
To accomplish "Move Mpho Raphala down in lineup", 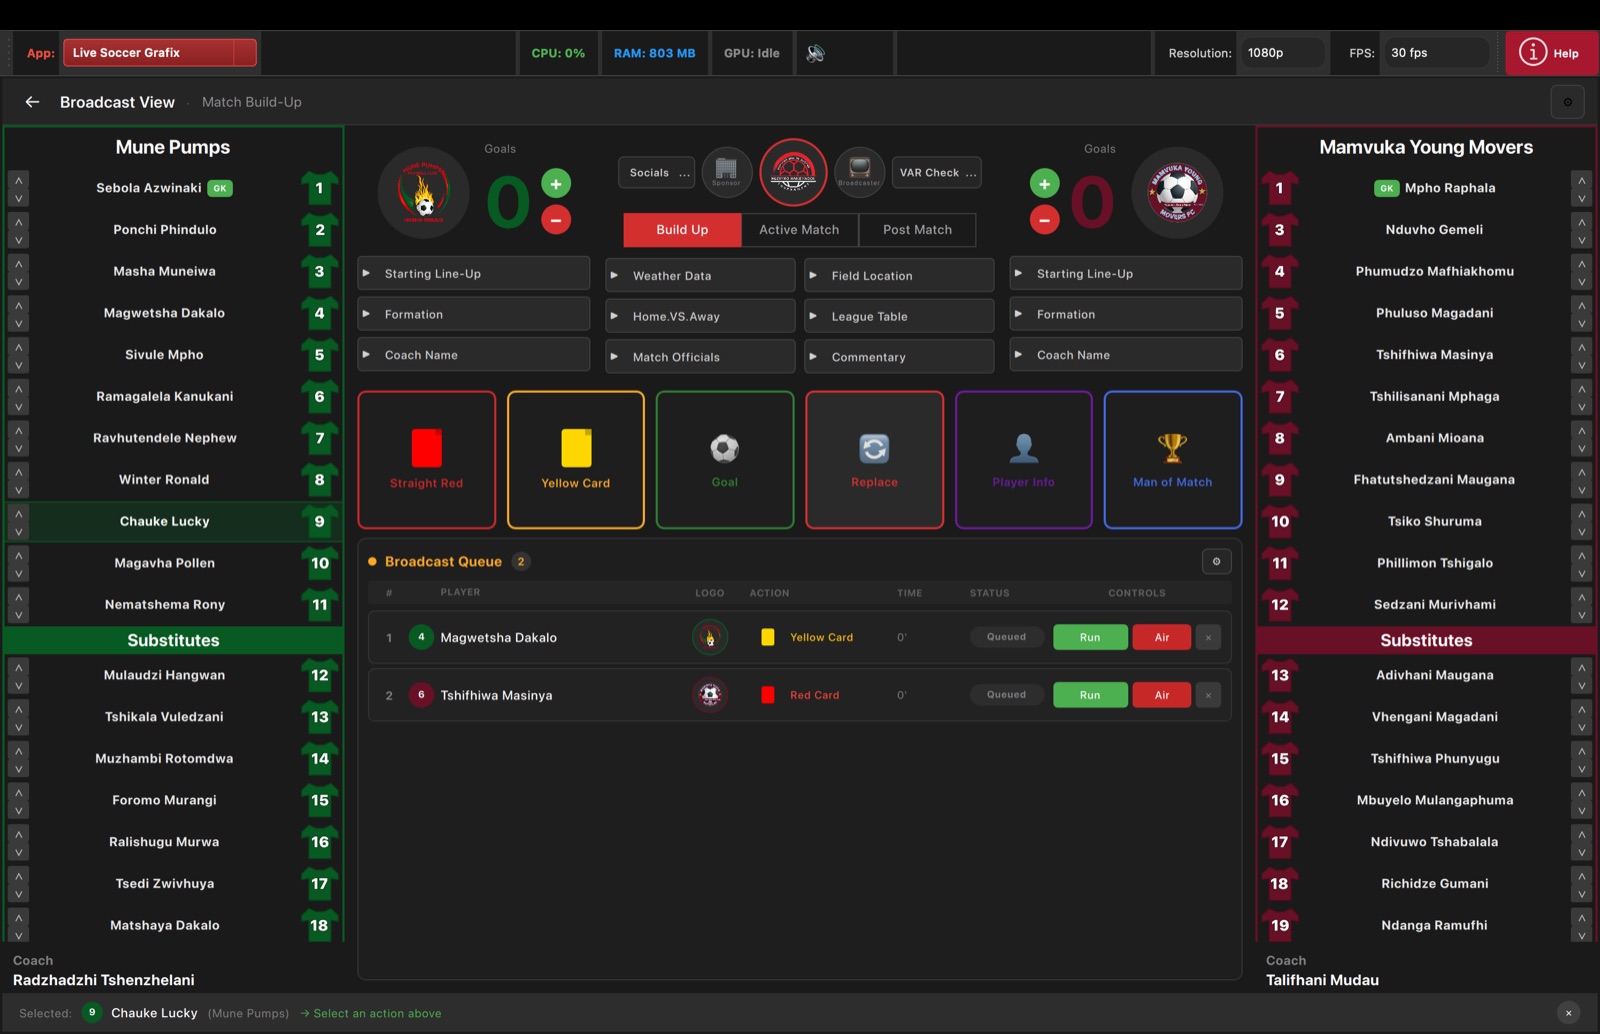I will (x=1581, y=198).
